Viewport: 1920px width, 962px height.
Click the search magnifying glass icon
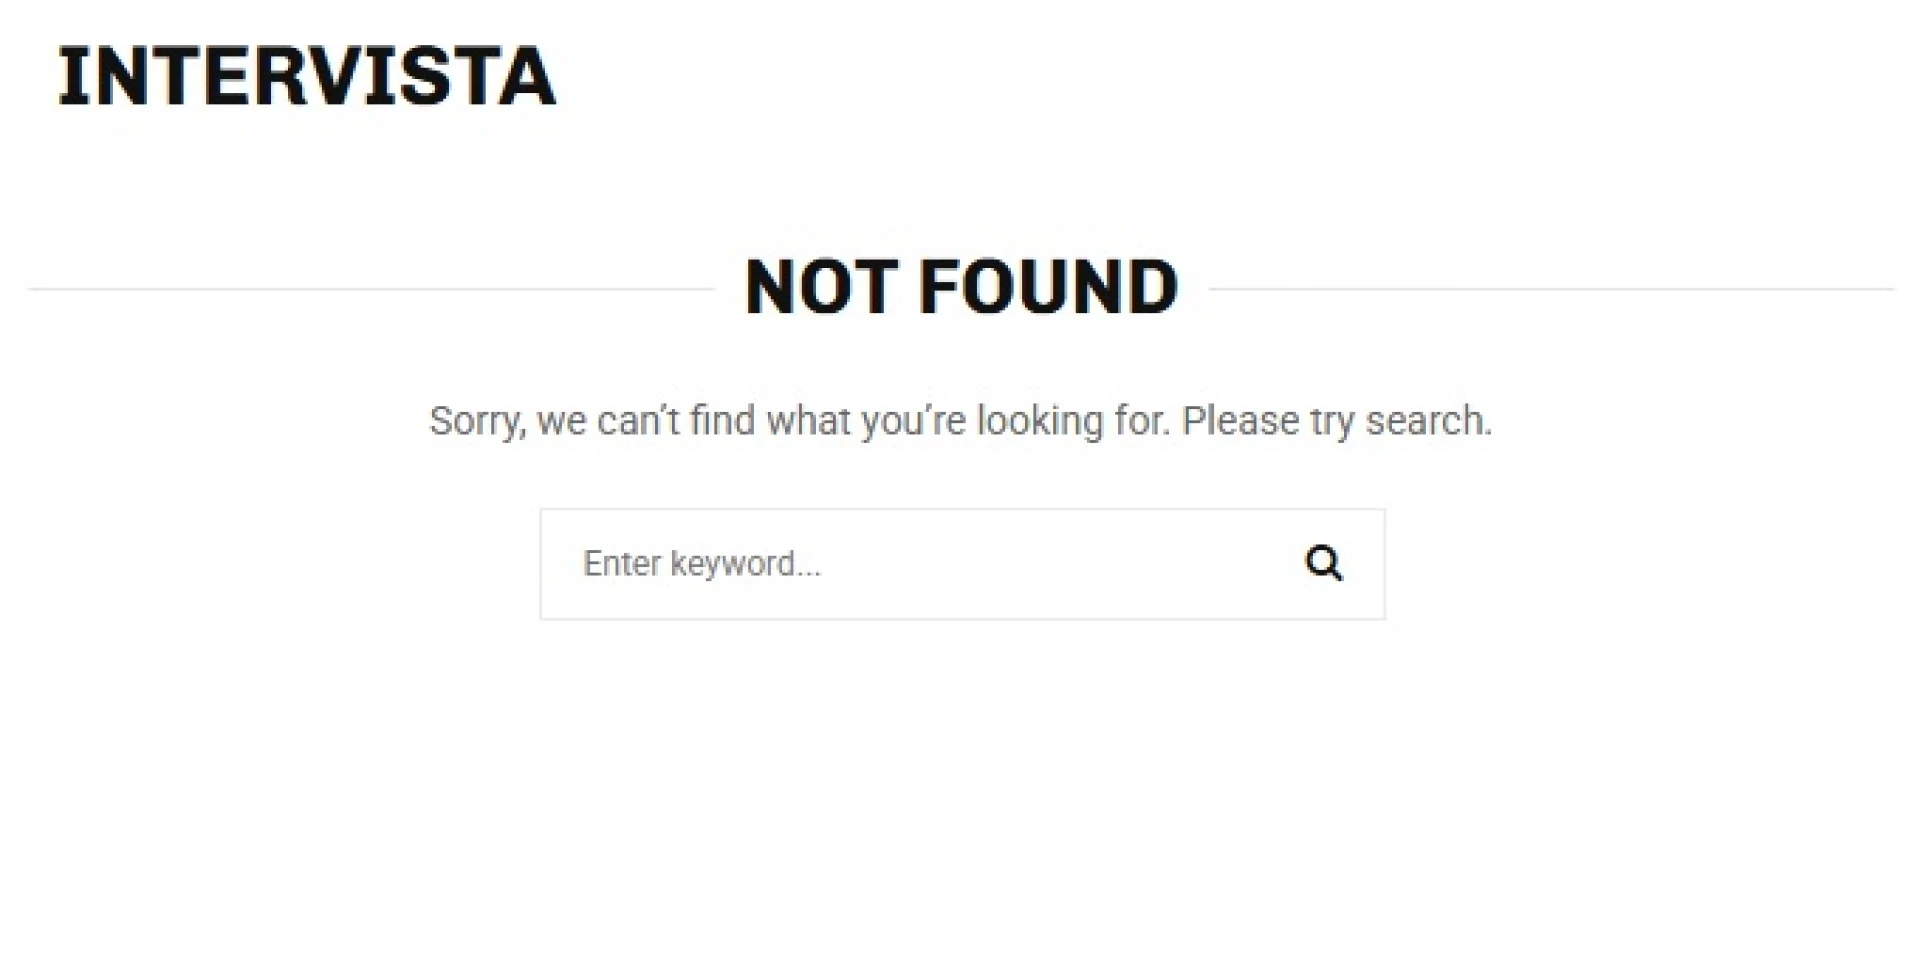(1323, 563)
